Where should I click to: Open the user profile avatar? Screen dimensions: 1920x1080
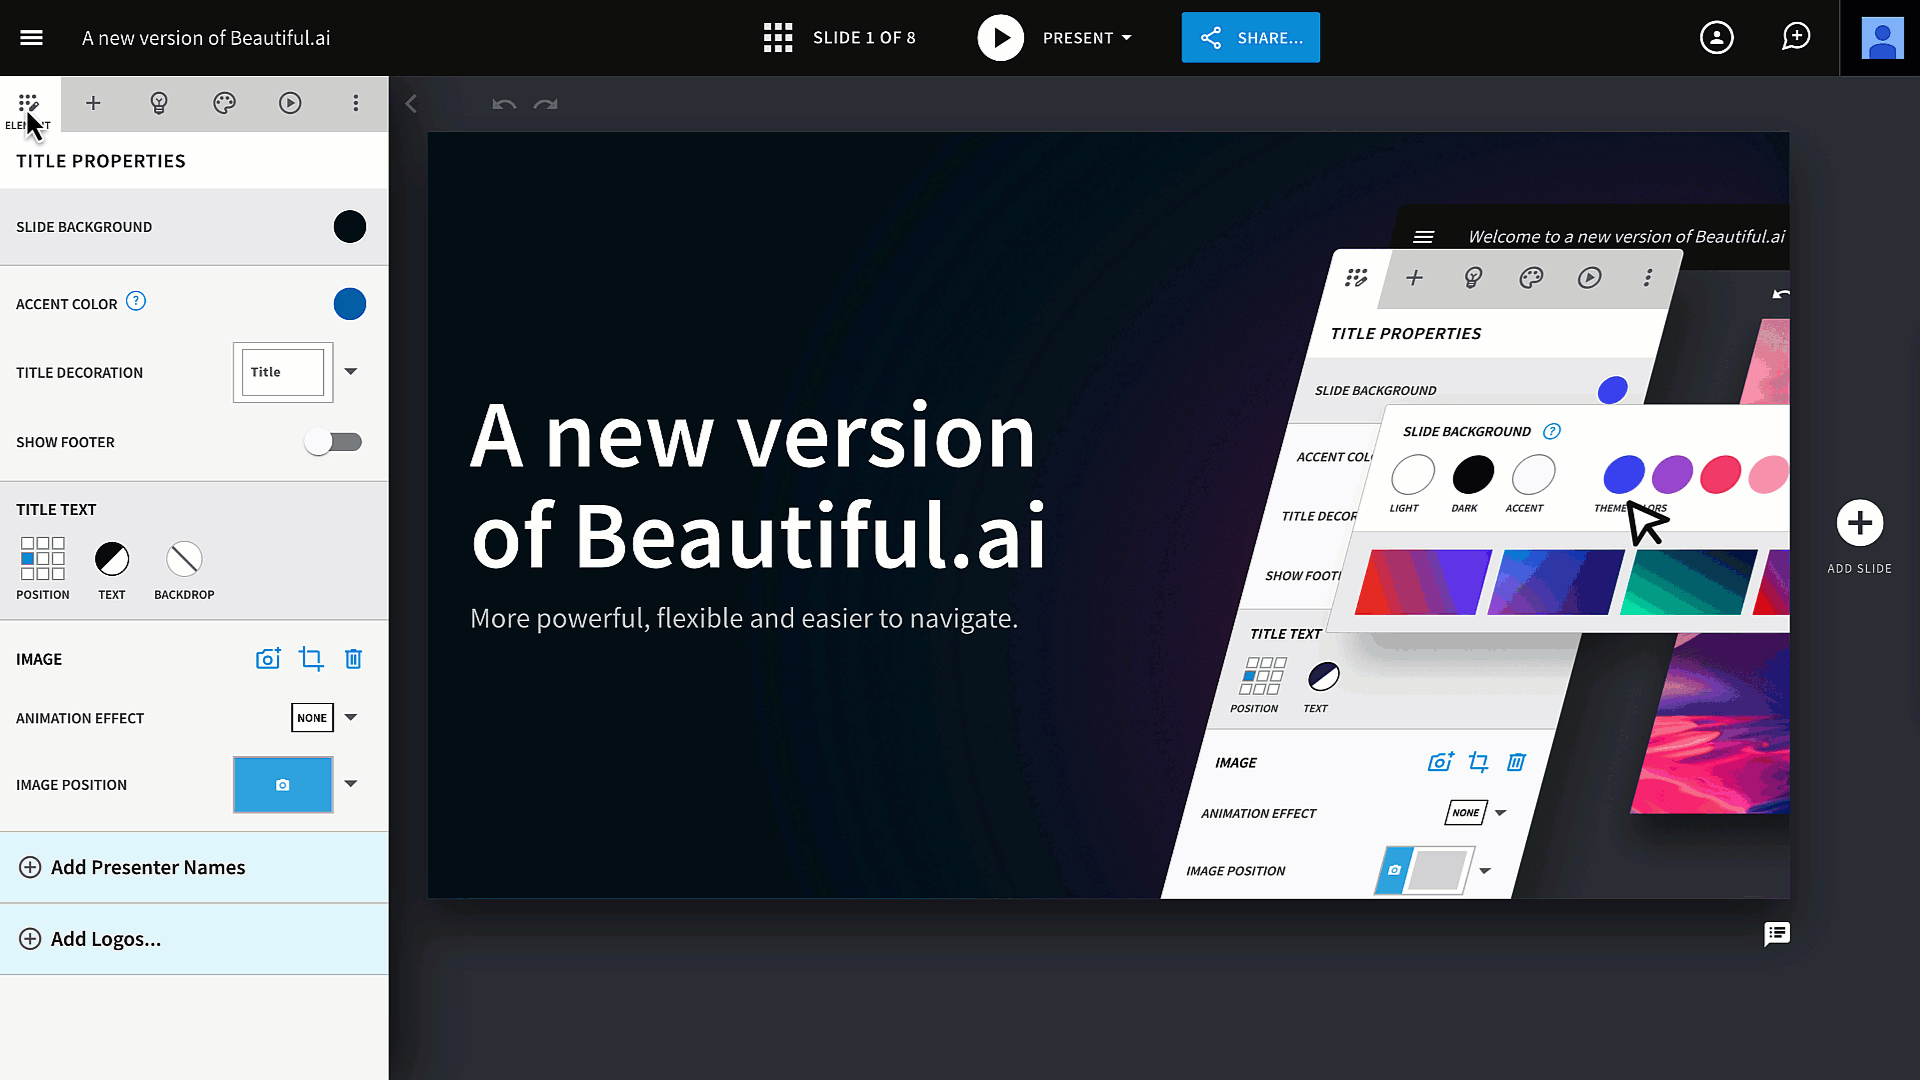1881,38
